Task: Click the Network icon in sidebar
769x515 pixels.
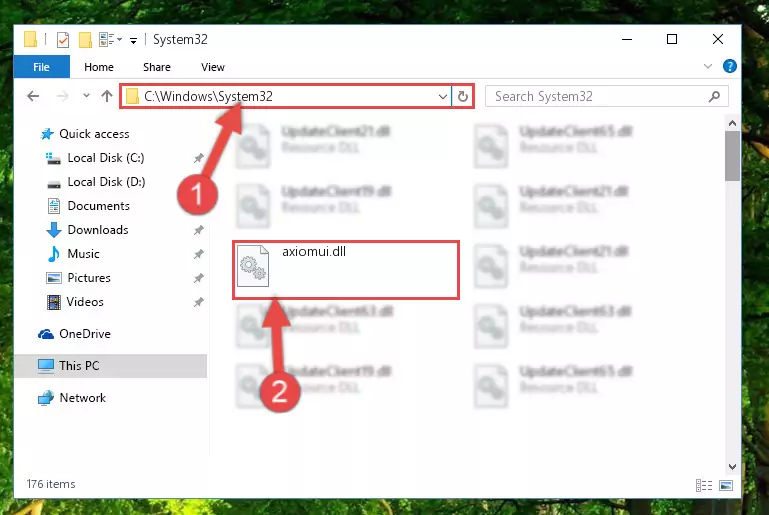Action: point(46,398)
